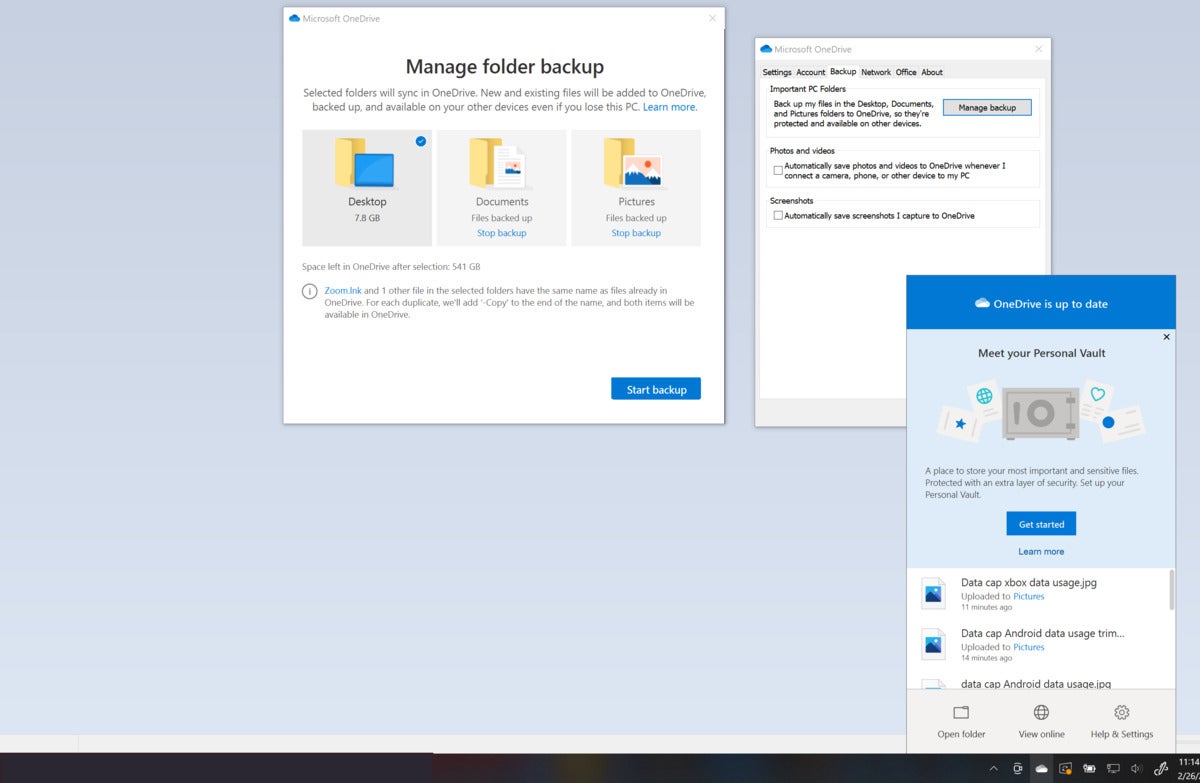Open Help & Settings gear icon

click(1122, 712)
